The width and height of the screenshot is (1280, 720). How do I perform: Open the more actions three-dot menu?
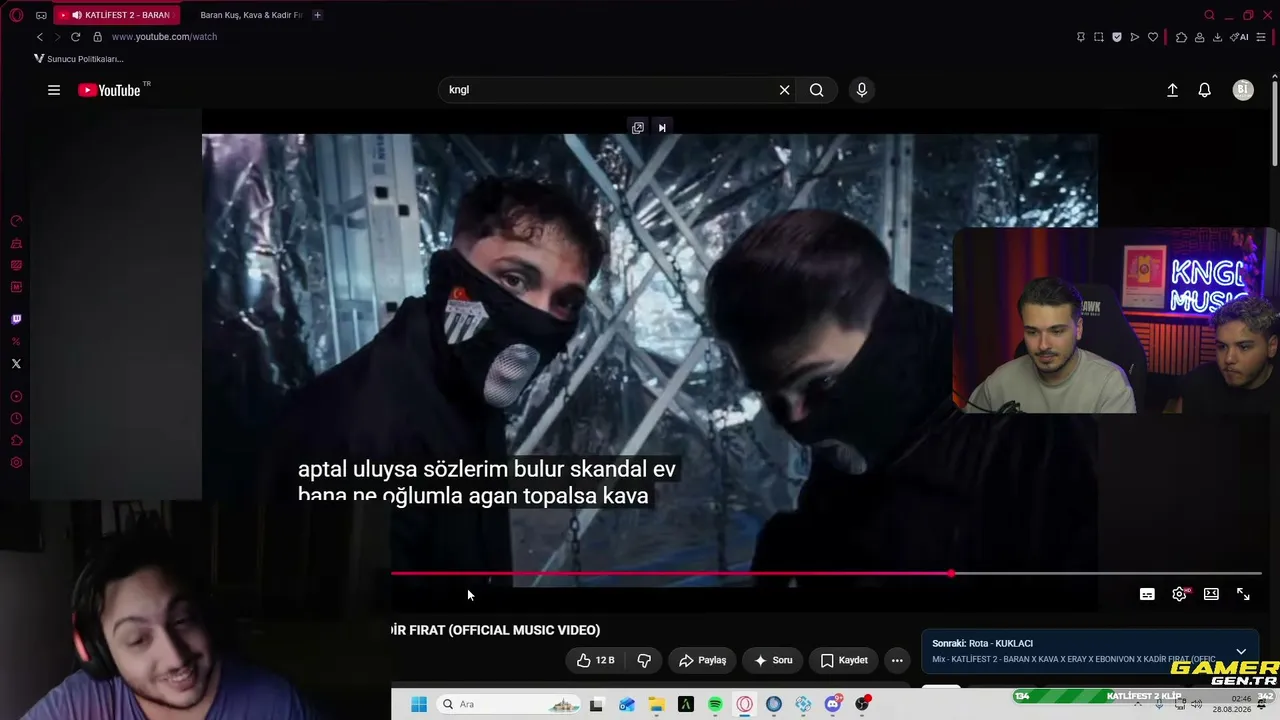897,660
